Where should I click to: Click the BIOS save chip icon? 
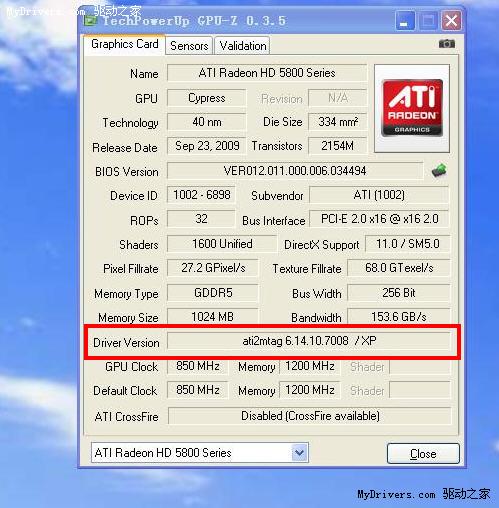(439, 171)
